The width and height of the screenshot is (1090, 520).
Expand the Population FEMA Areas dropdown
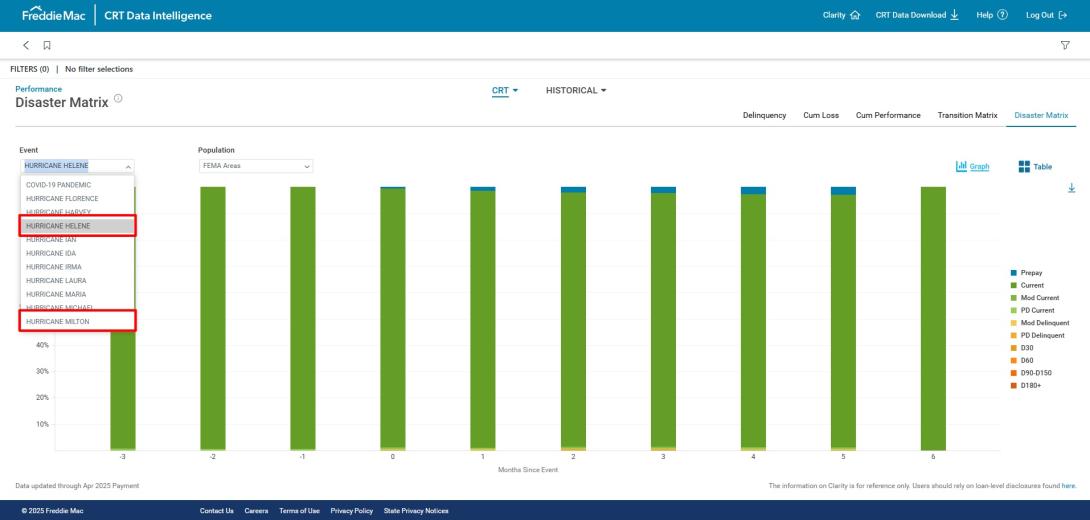pos(255,166)
